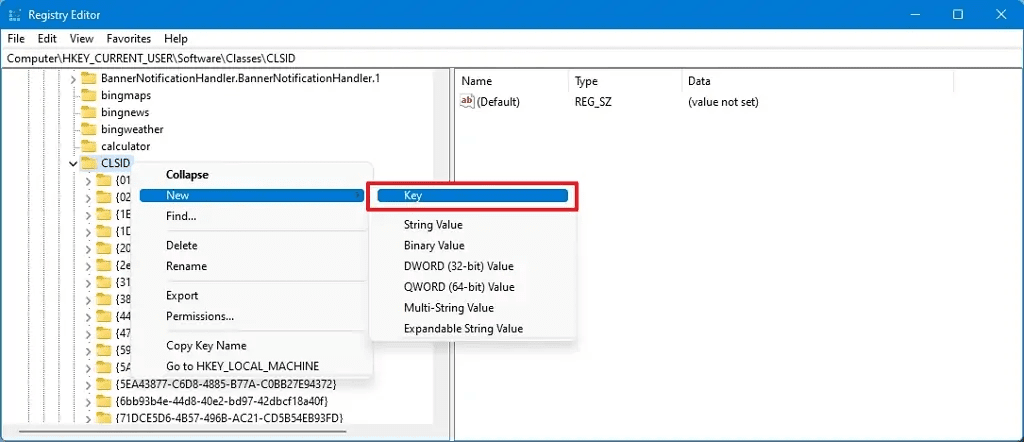Select folder icon of key starting {47

tap(103, 333)
